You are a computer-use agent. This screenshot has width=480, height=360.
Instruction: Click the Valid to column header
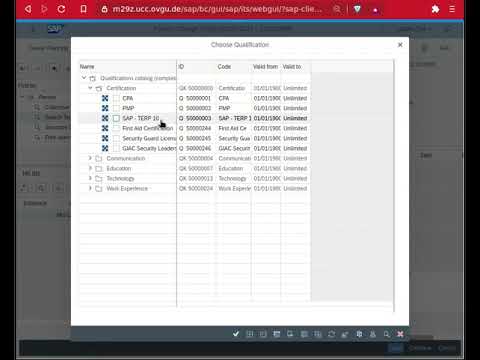click(295, 67)
